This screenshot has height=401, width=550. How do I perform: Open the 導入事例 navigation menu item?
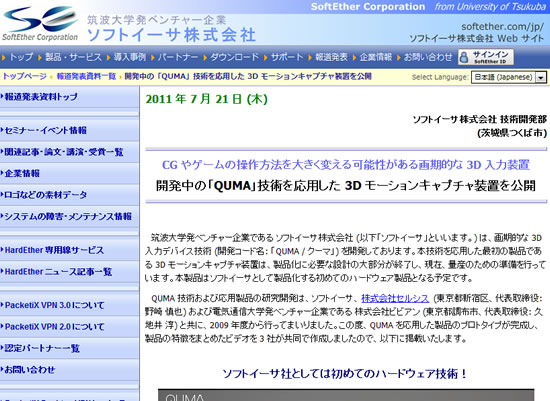pos(129,57)
